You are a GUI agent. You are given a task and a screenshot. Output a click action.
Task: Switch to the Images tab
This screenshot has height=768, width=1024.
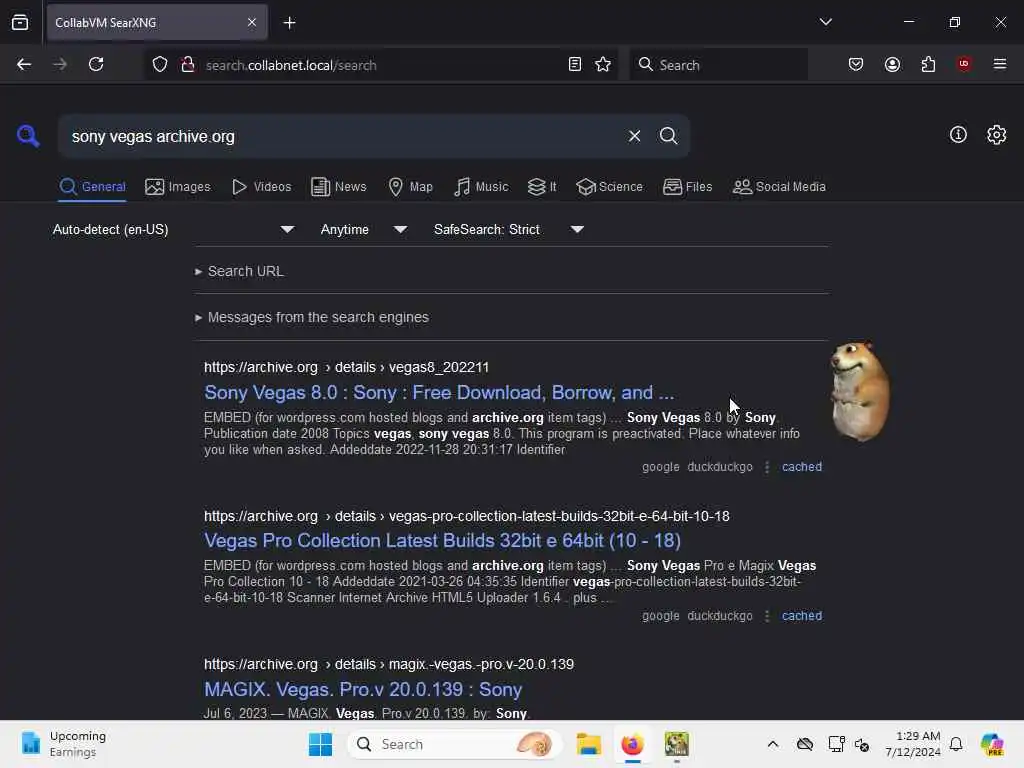[178, 187]
